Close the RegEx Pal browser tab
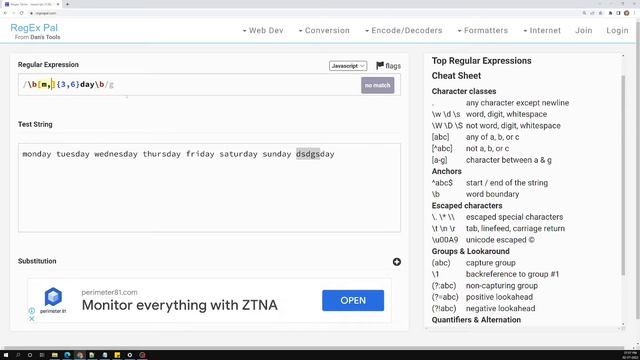Image resolution: width=640 pixels, height=360 pixels. 58,4
